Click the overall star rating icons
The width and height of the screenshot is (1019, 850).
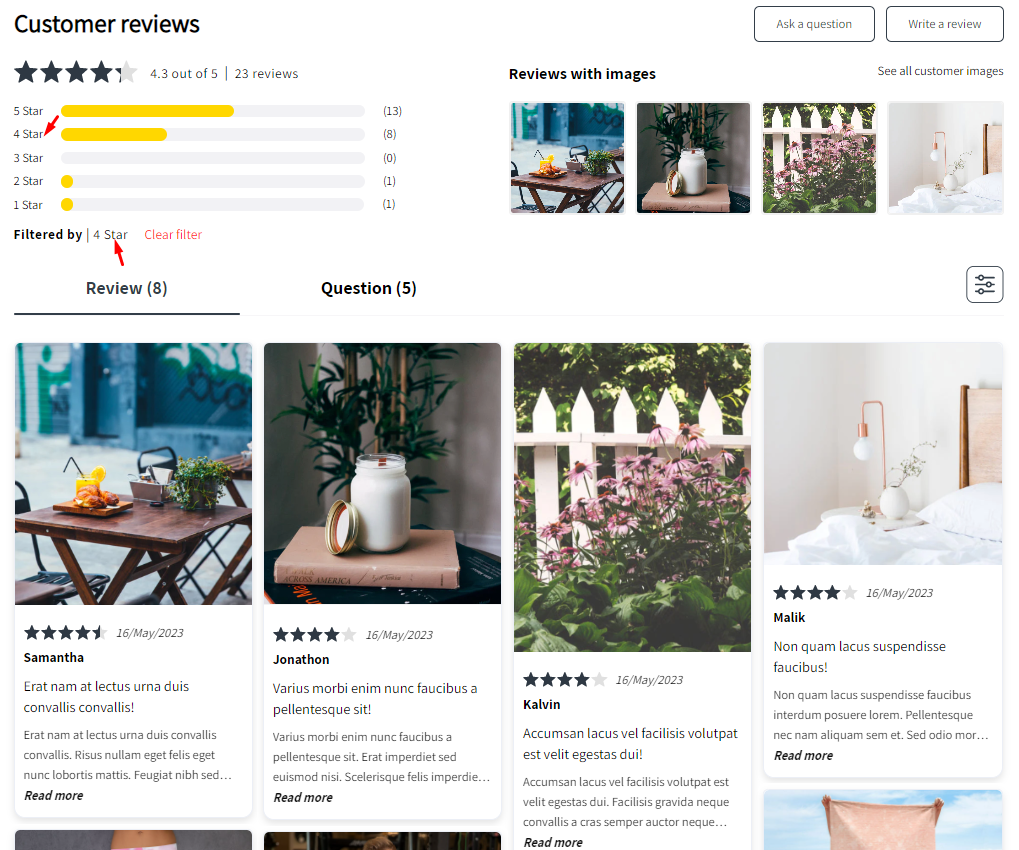(76, 72)
